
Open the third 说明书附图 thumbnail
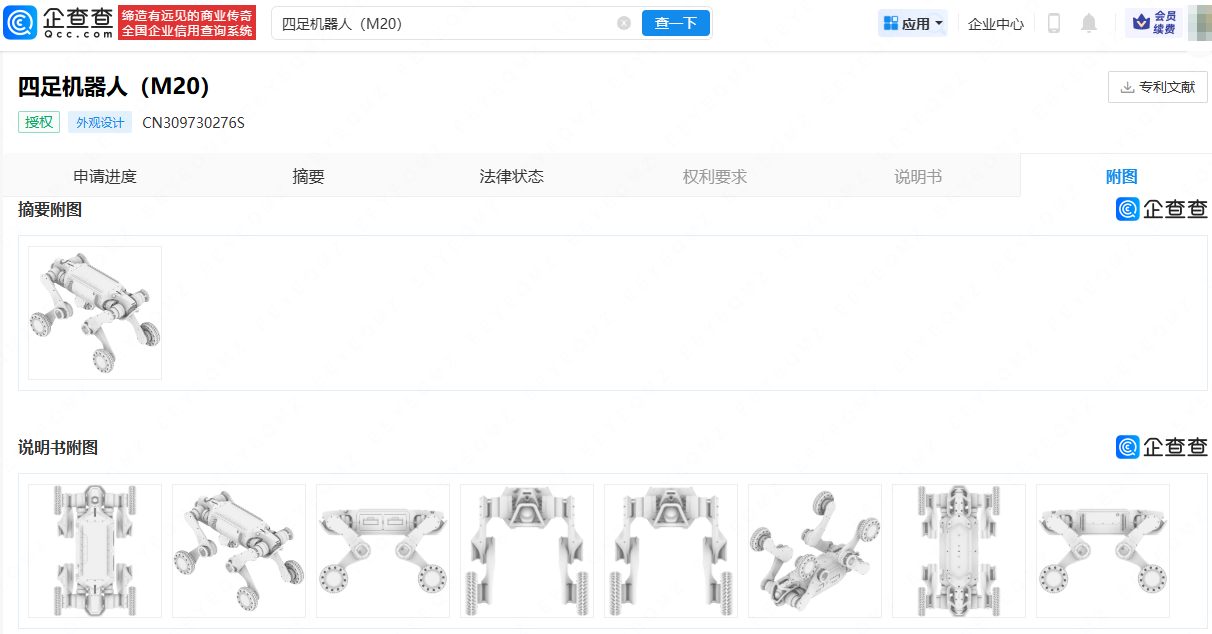[x=383, y=551]
